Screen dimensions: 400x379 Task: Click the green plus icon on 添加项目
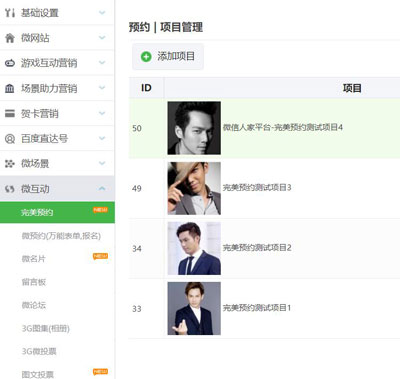[146, 57]
